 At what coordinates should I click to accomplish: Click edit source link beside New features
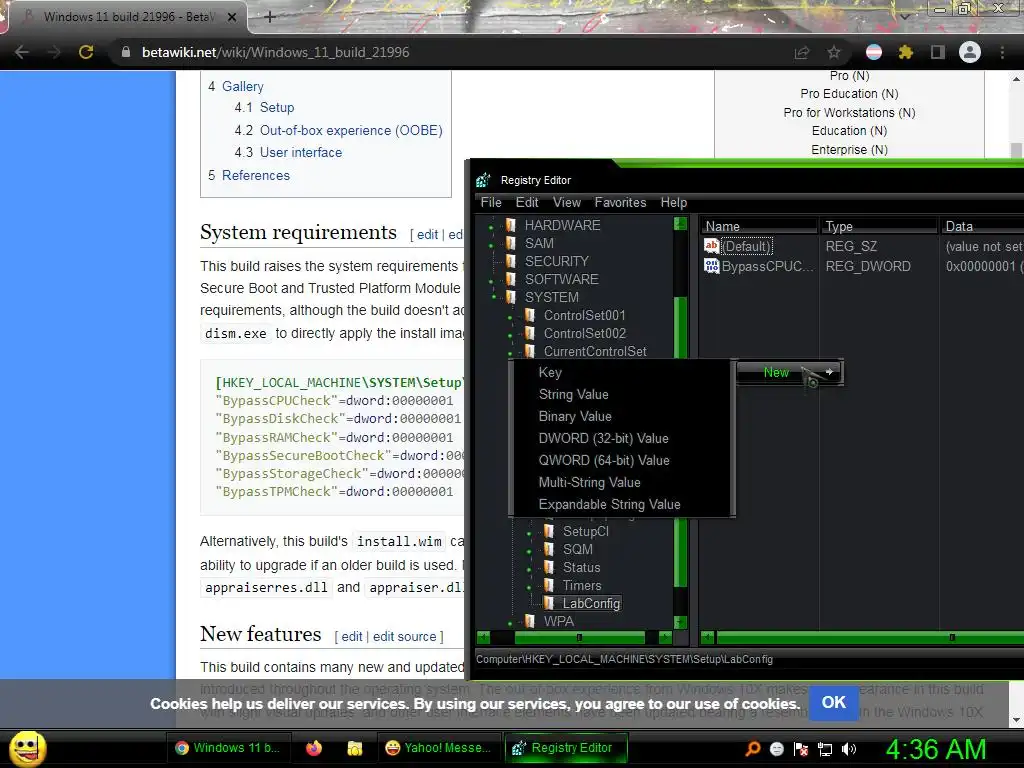(404, 637)
